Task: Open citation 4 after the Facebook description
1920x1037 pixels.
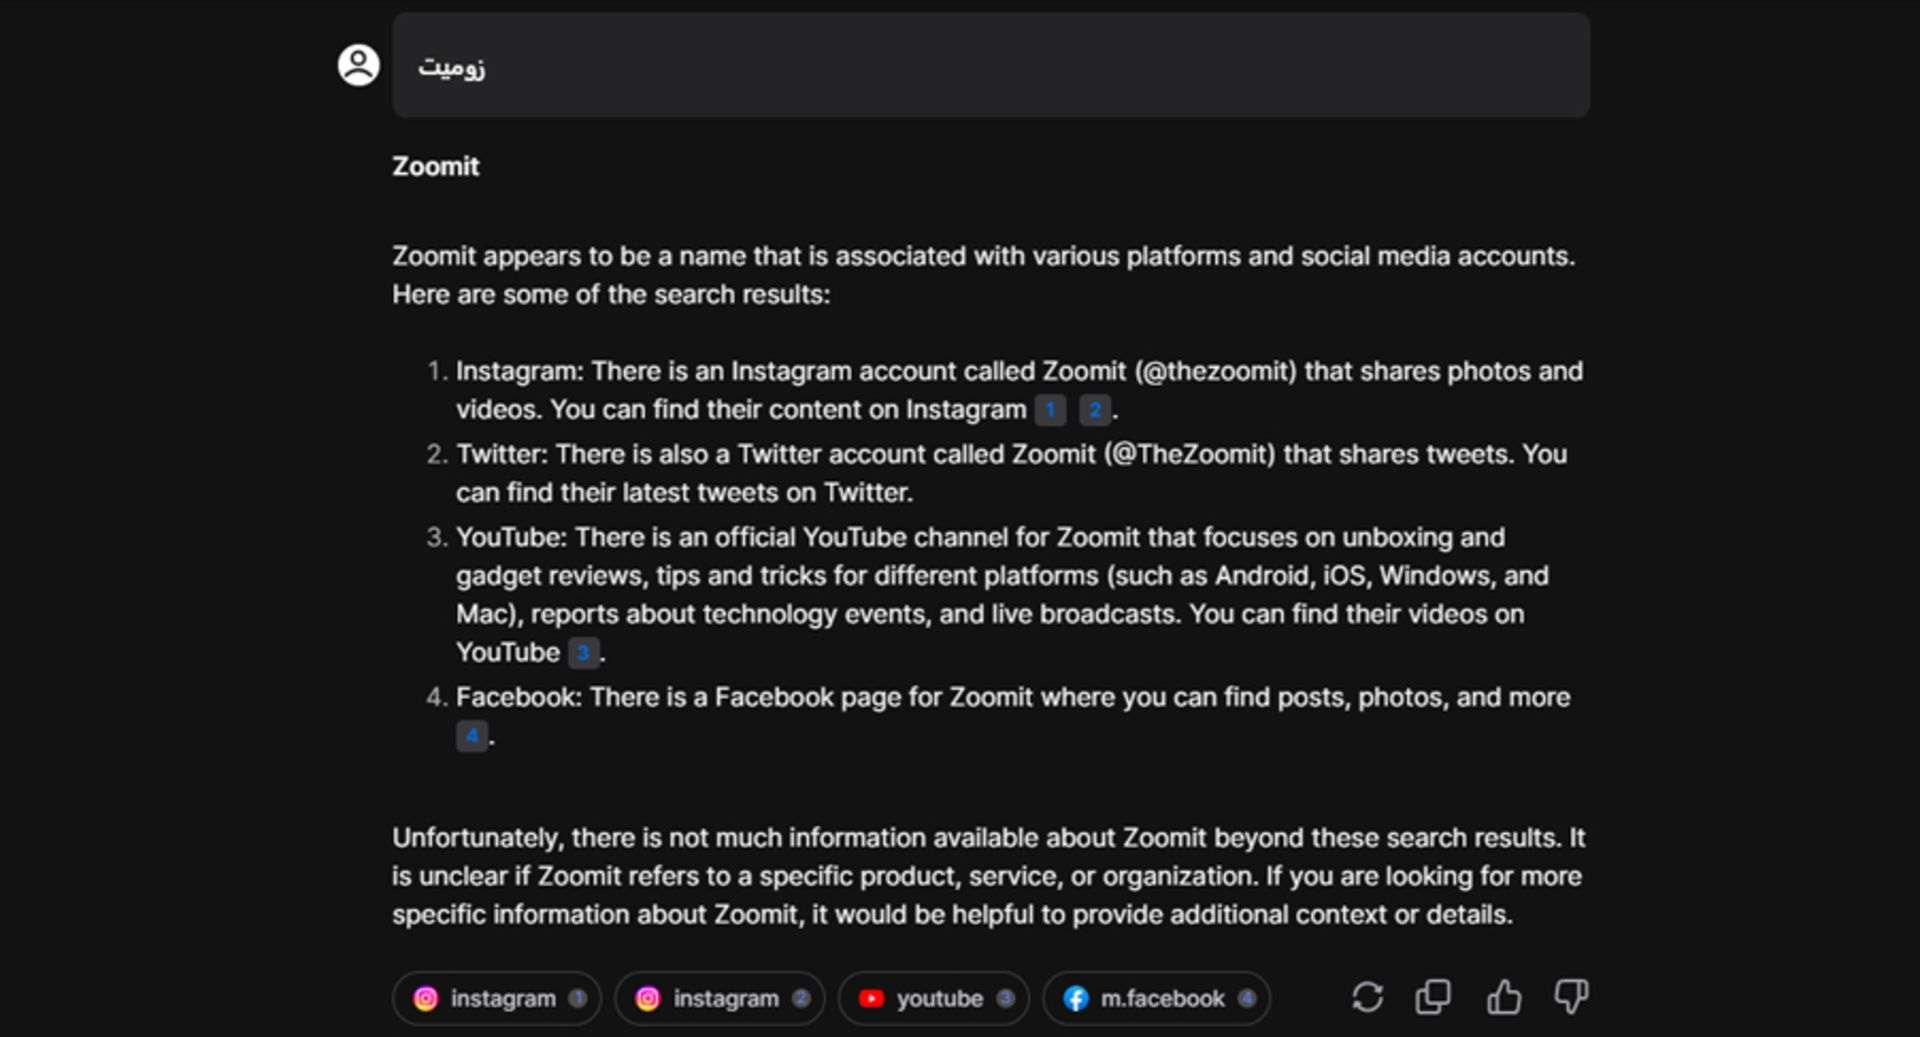Action: (x=472, y=736)
